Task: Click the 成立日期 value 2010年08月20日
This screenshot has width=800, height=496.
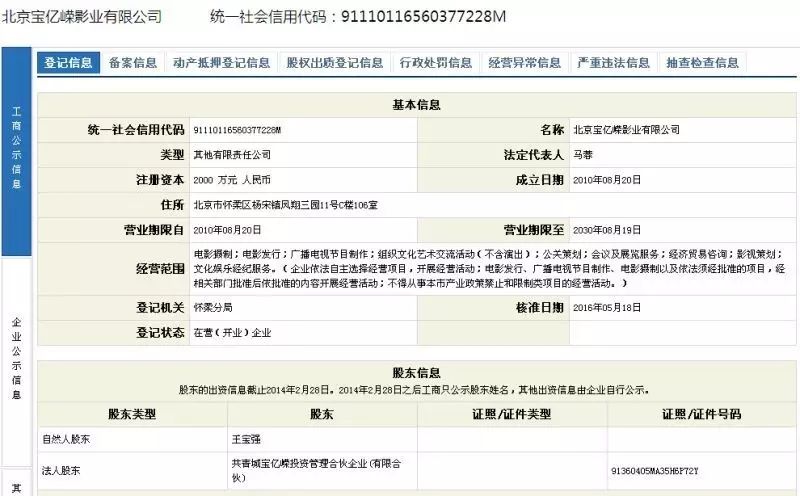Action: 607,180
